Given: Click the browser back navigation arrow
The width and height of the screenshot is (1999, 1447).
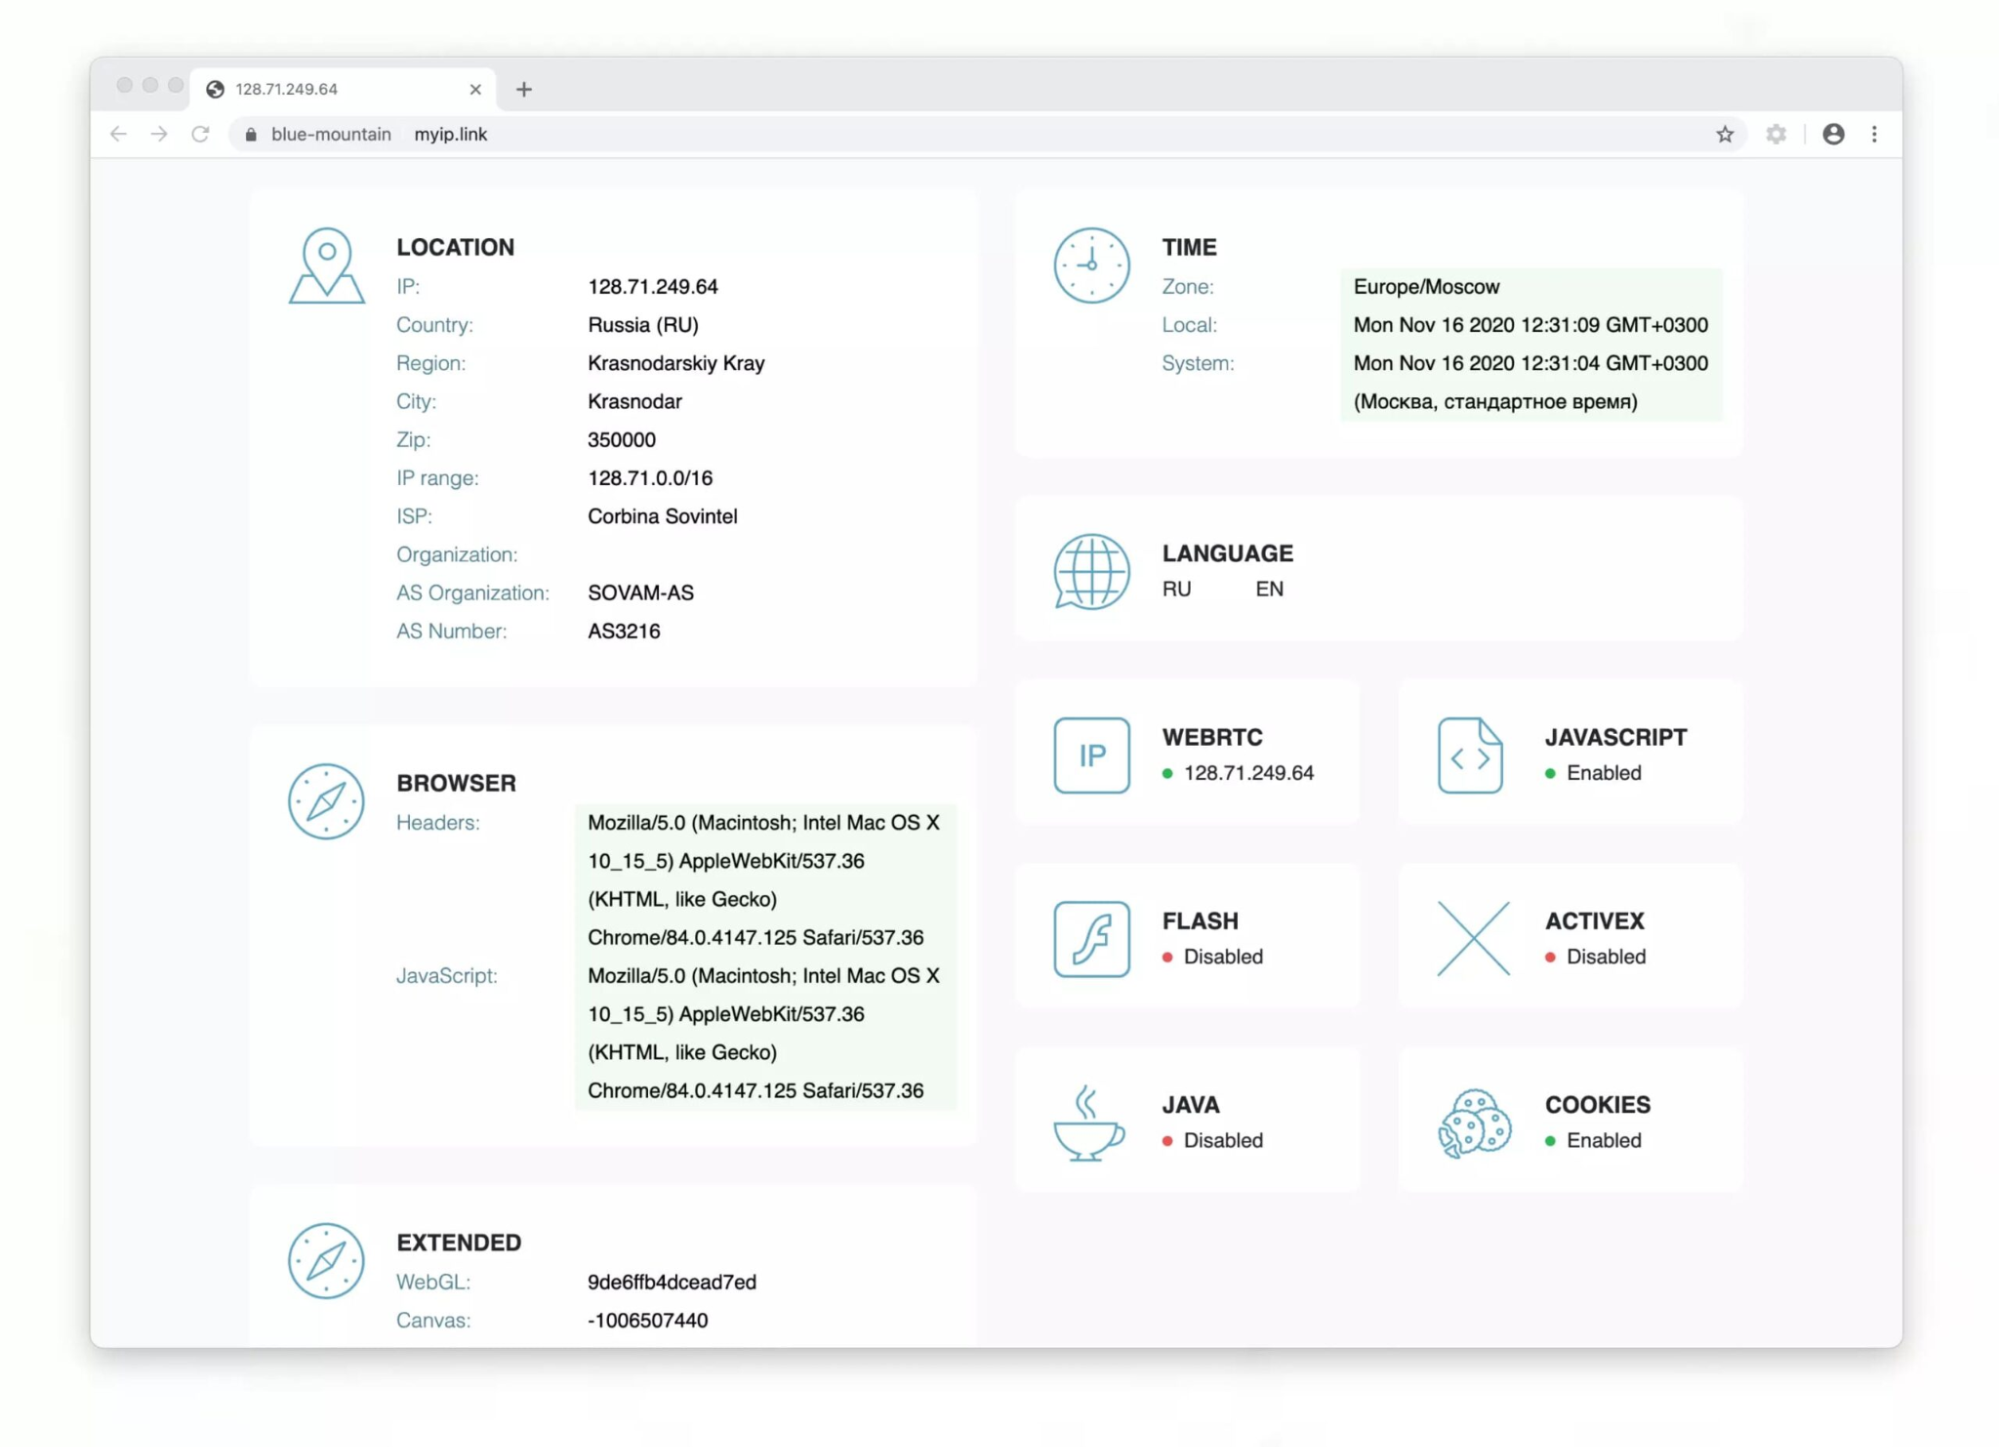Looking at the screenshot, I should pos(121,134).
